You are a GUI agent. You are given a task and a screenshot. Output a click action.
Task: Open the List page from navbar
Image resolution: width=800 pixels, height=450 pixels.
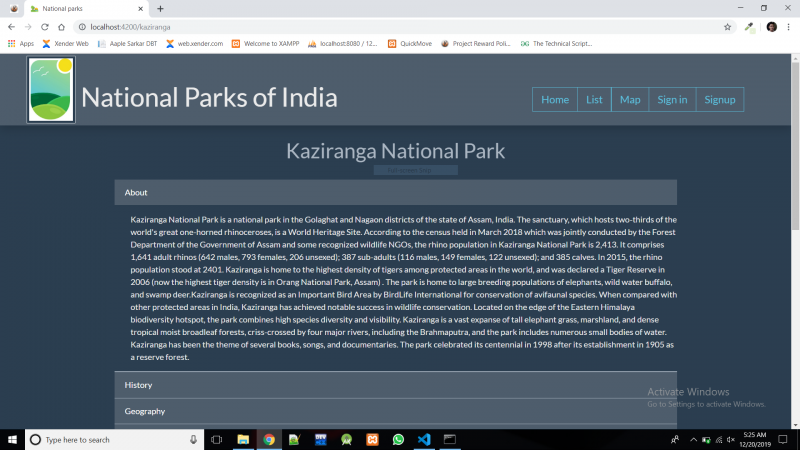594,99
